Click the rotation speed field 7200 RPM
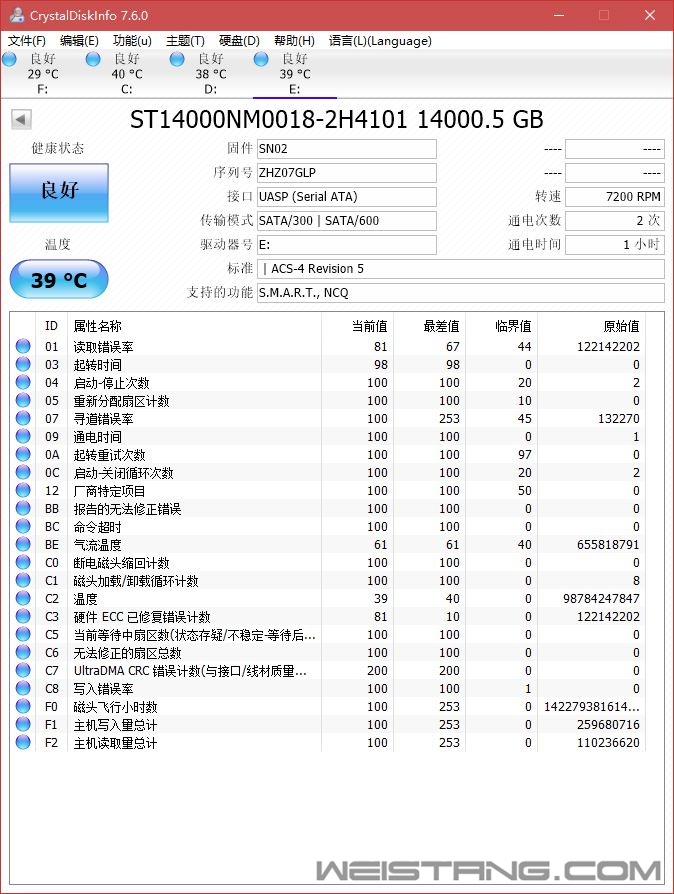Screen dimensions: 674x894 615,197
